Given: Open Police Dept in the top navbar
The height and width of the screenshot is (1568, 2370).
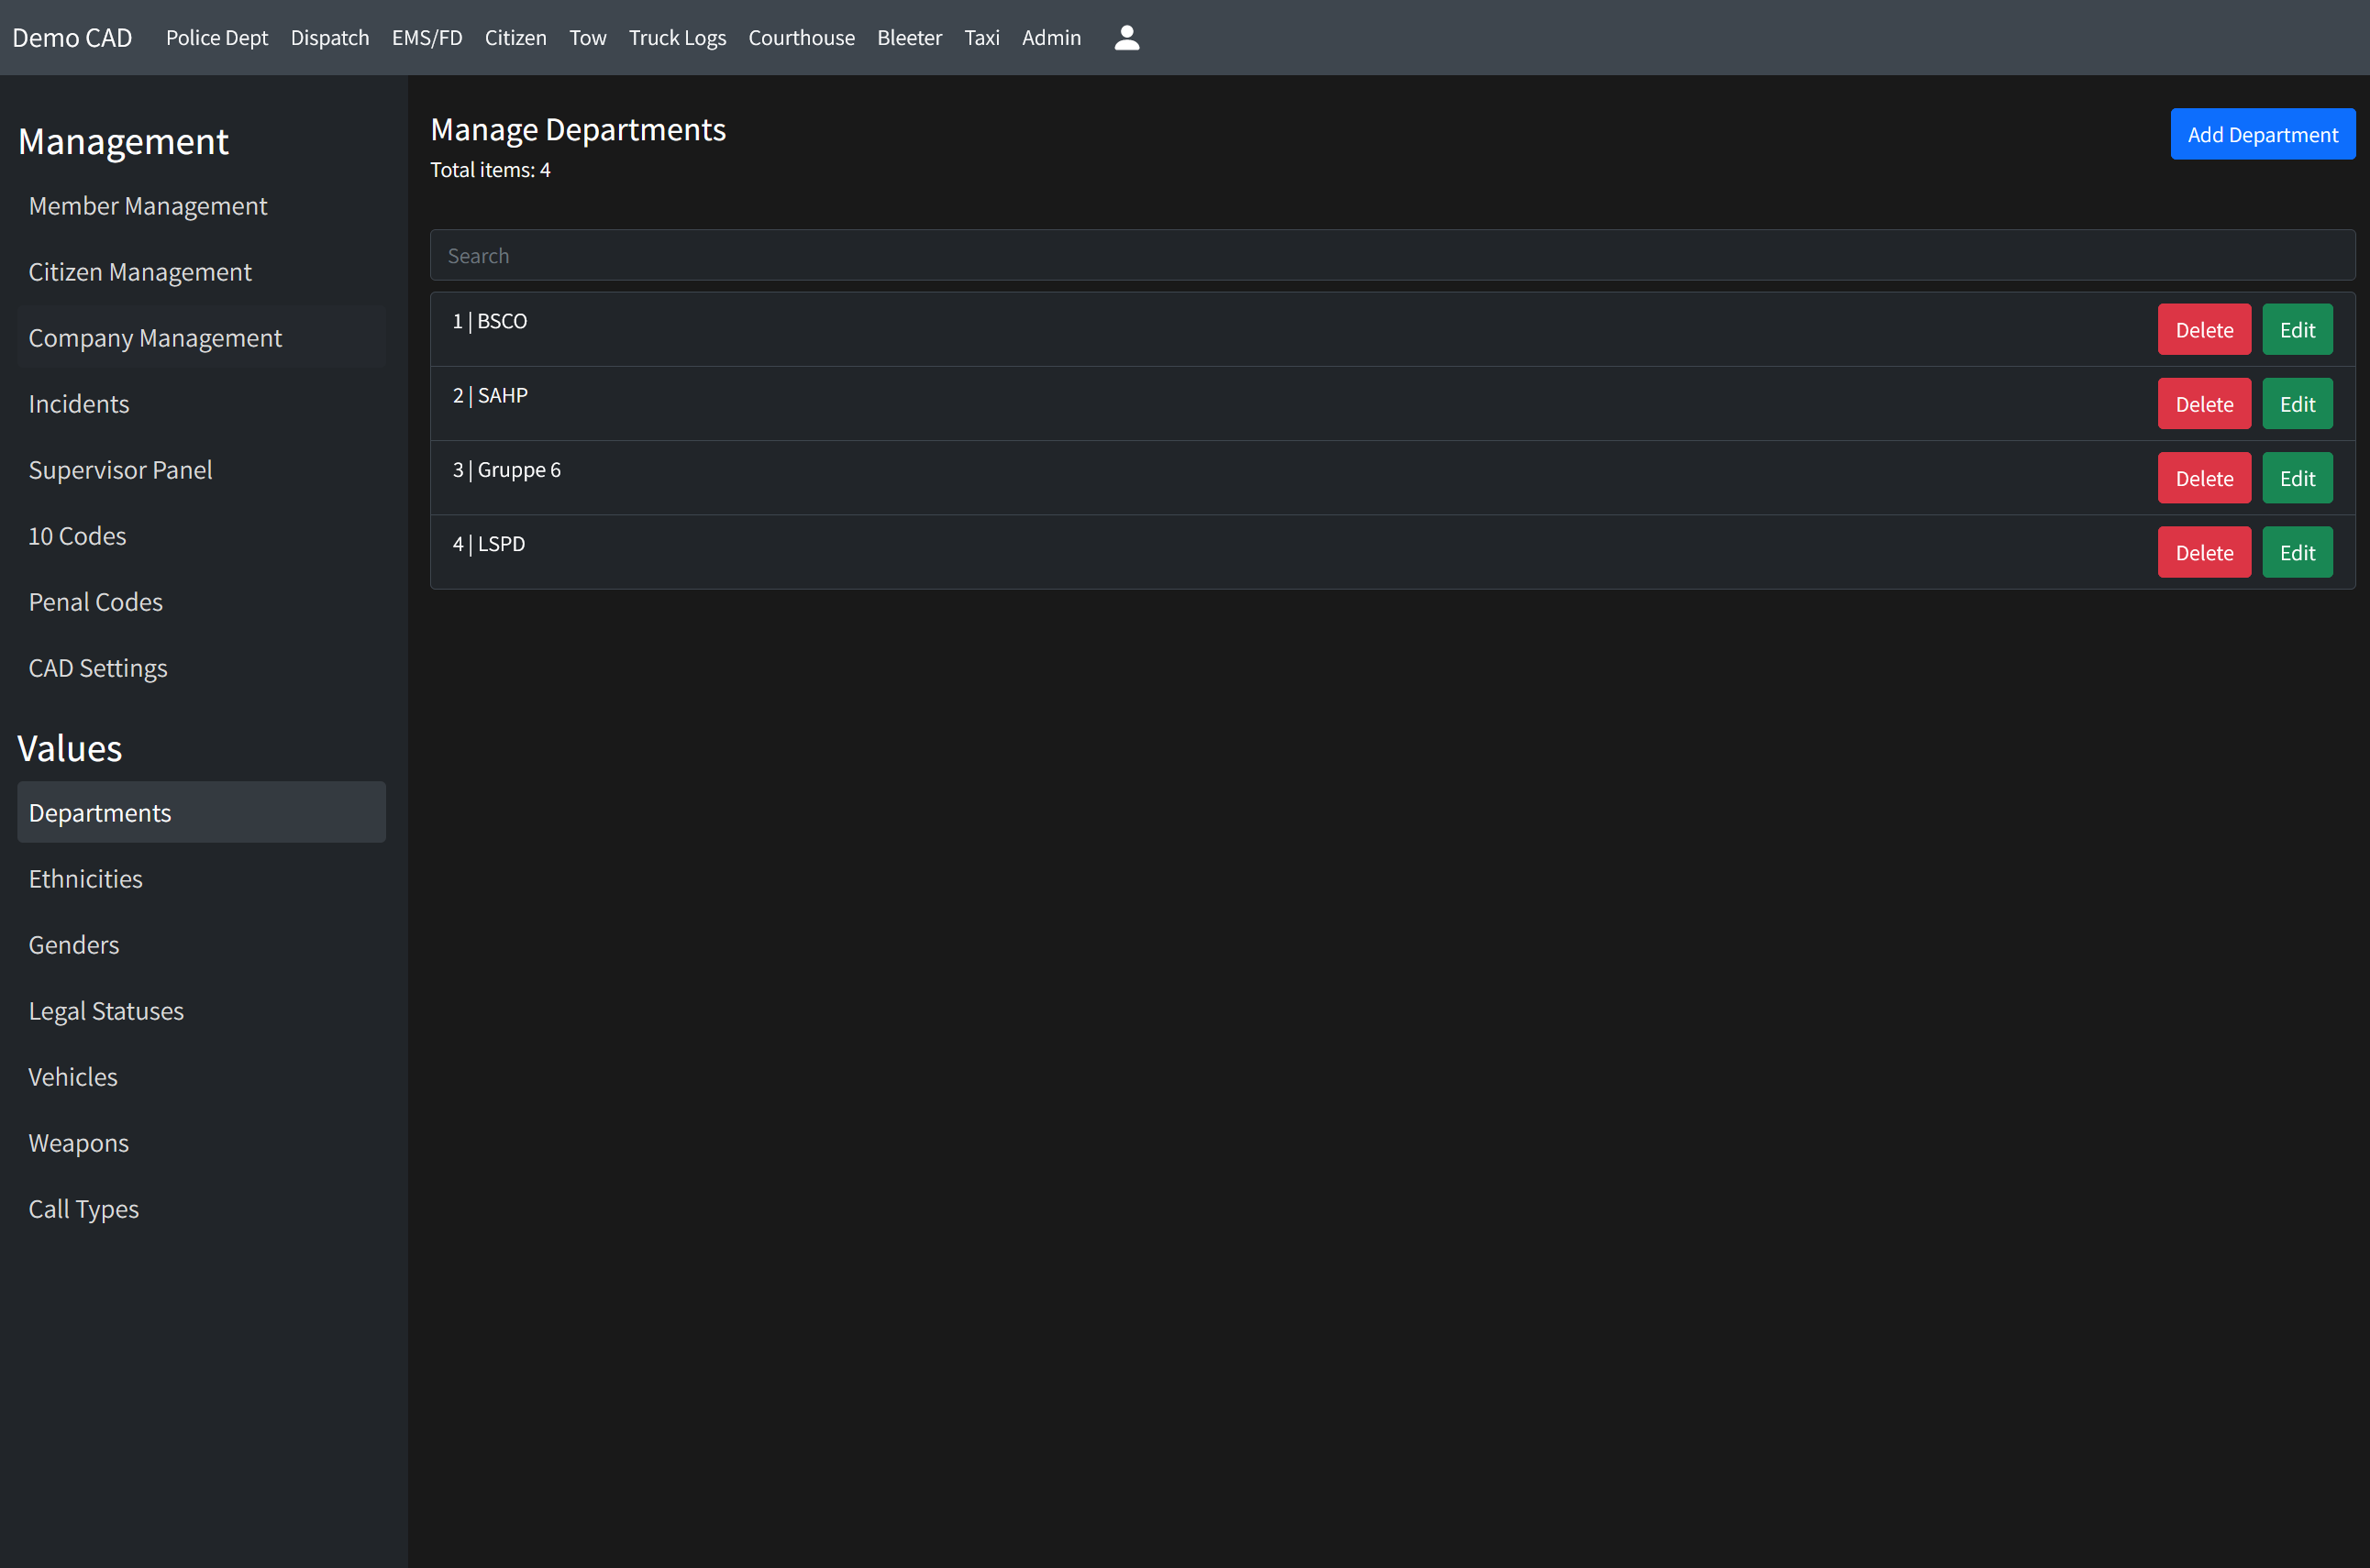Looking at the screenshot, I should click(217, 38).
